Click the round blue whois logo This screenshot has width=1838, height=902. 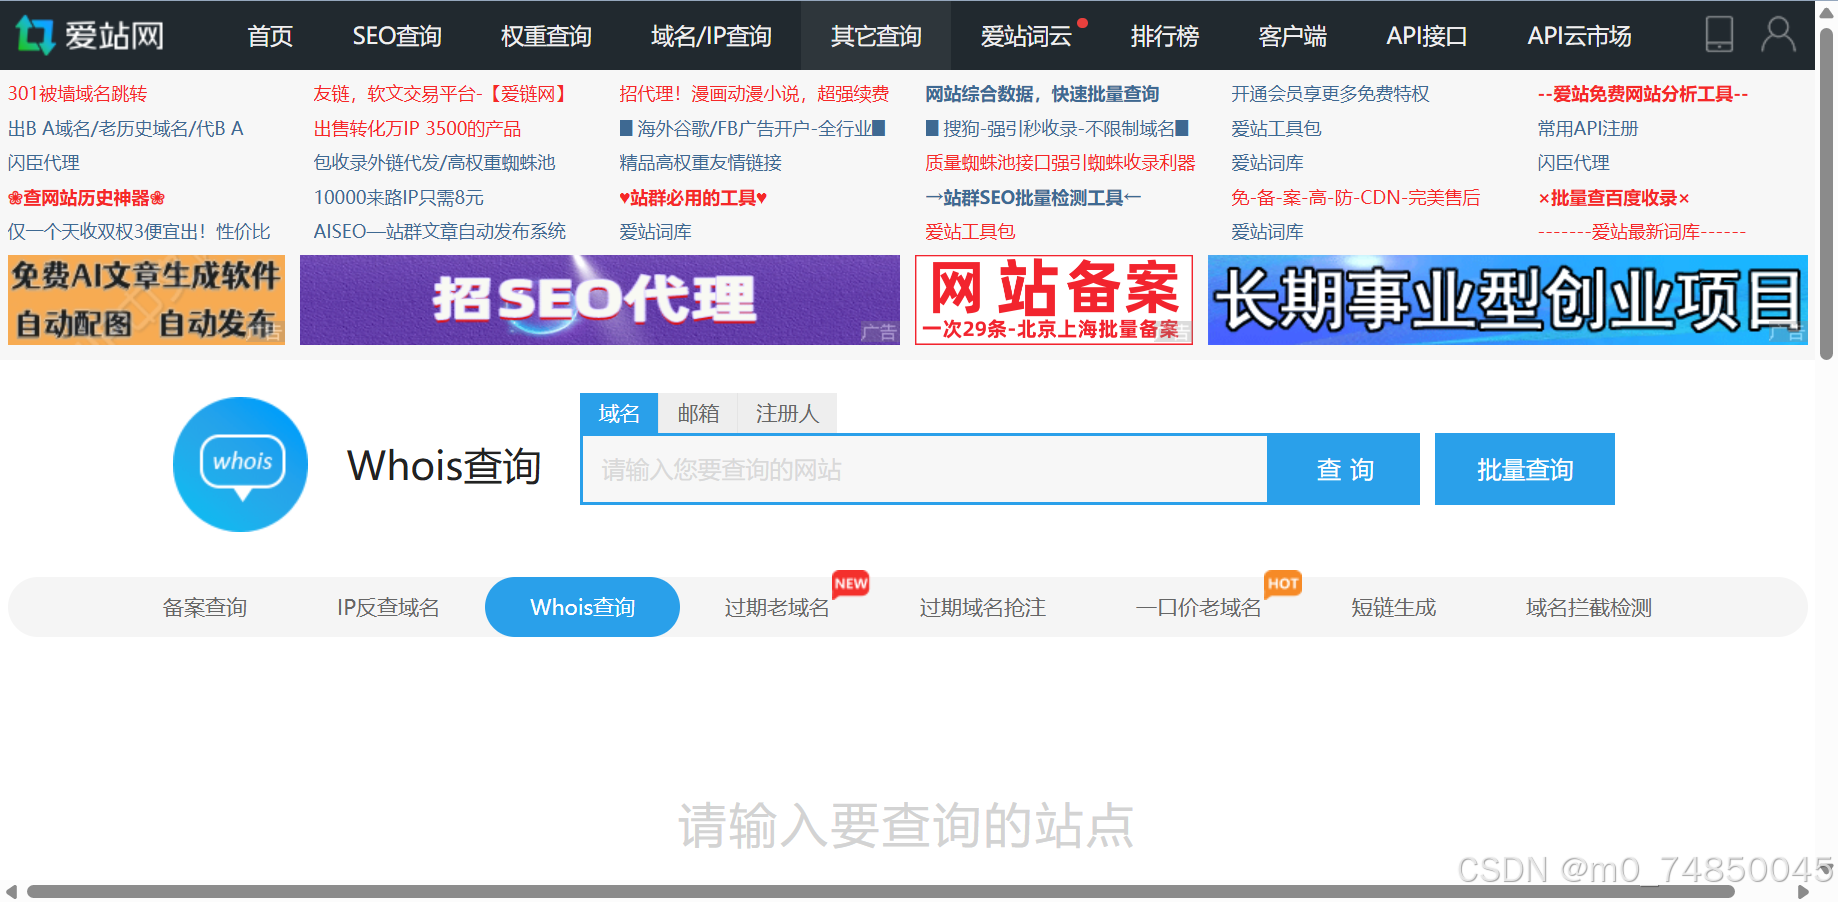point(240,464)
